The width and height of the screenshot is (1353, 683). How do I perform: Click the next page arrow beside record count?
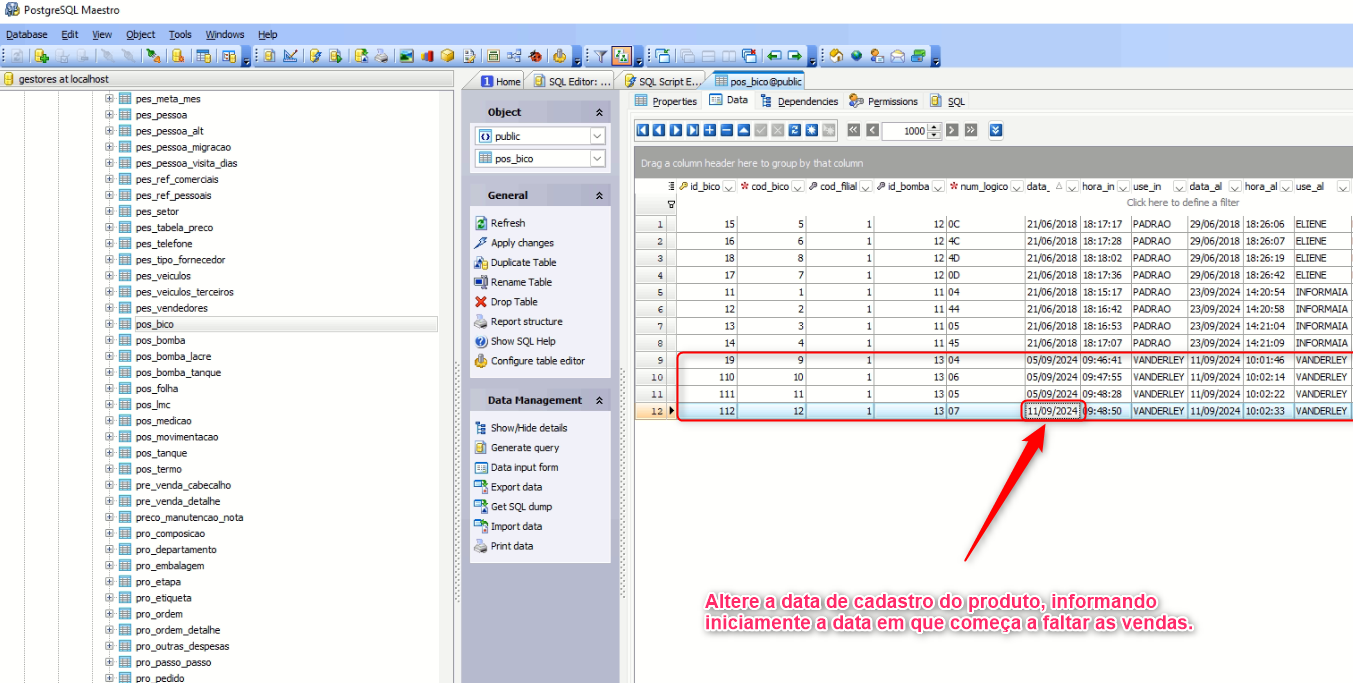click(952, 130)
